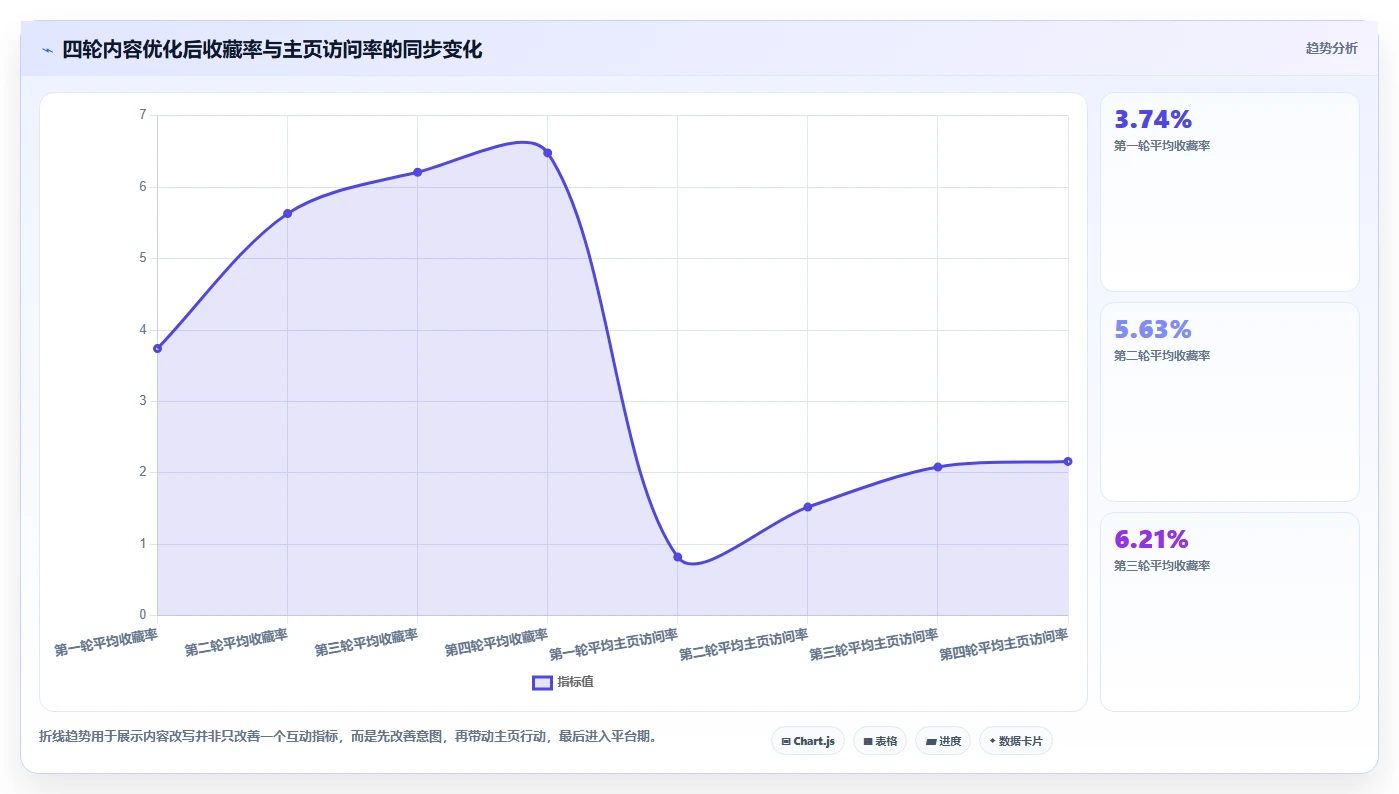The height and width of the screenshot is (794, 1399).
Task: Click the 第三轮平均收藏率 card caption
Action: [1162, 566]
